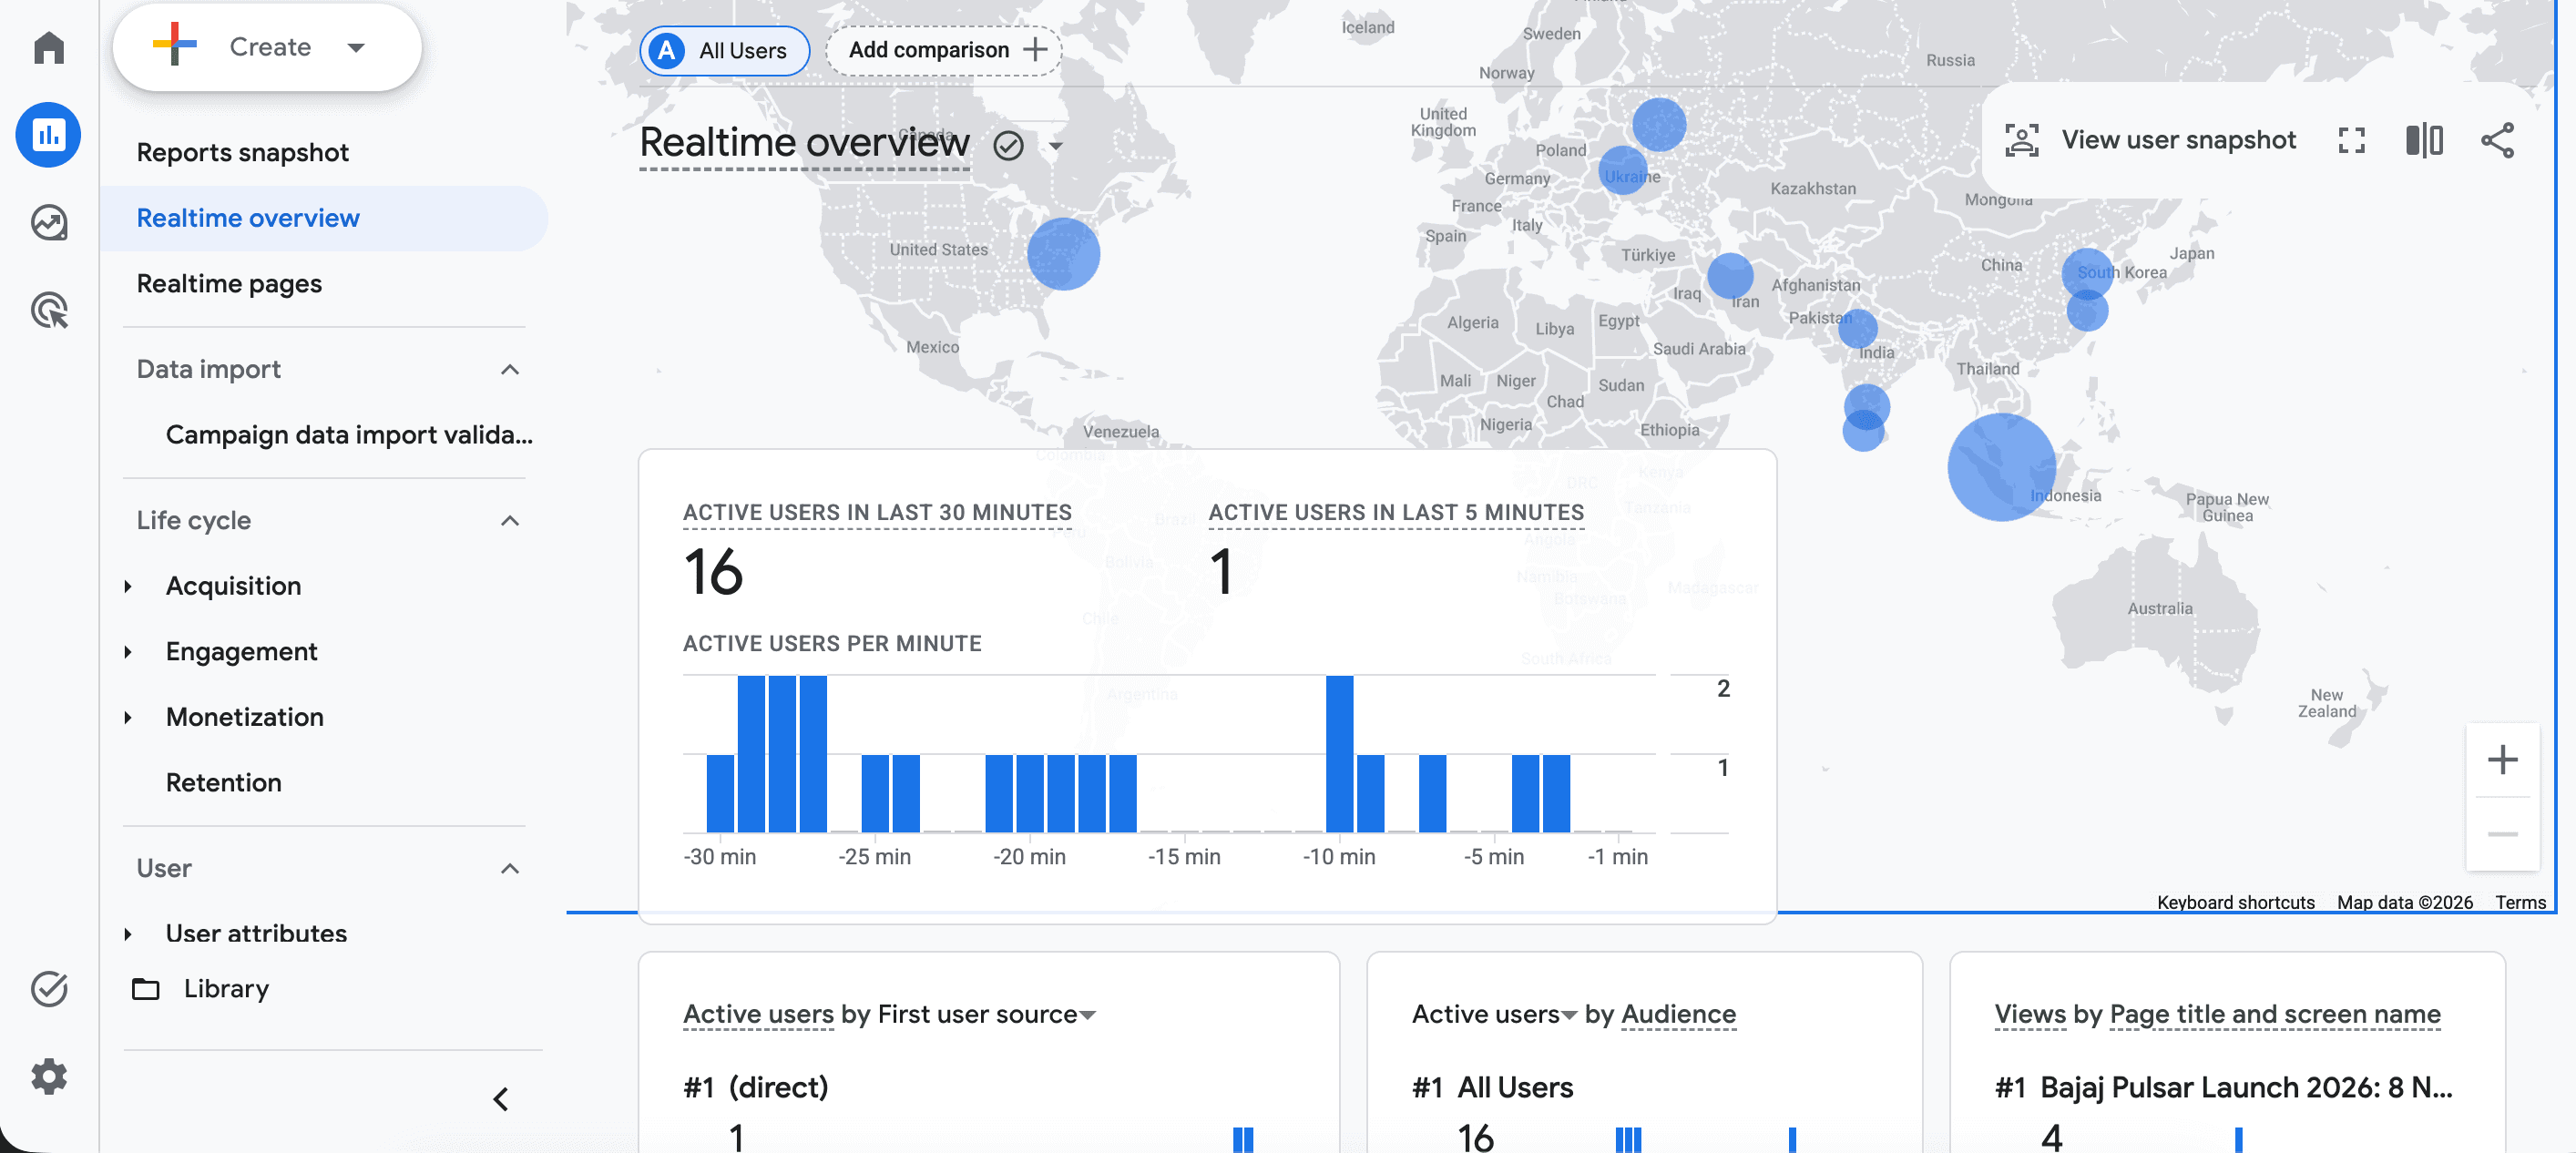The height and width of the screenshot is (1153, 2576).
Task: Expand User attributes menu
Action: coord(128,934)
